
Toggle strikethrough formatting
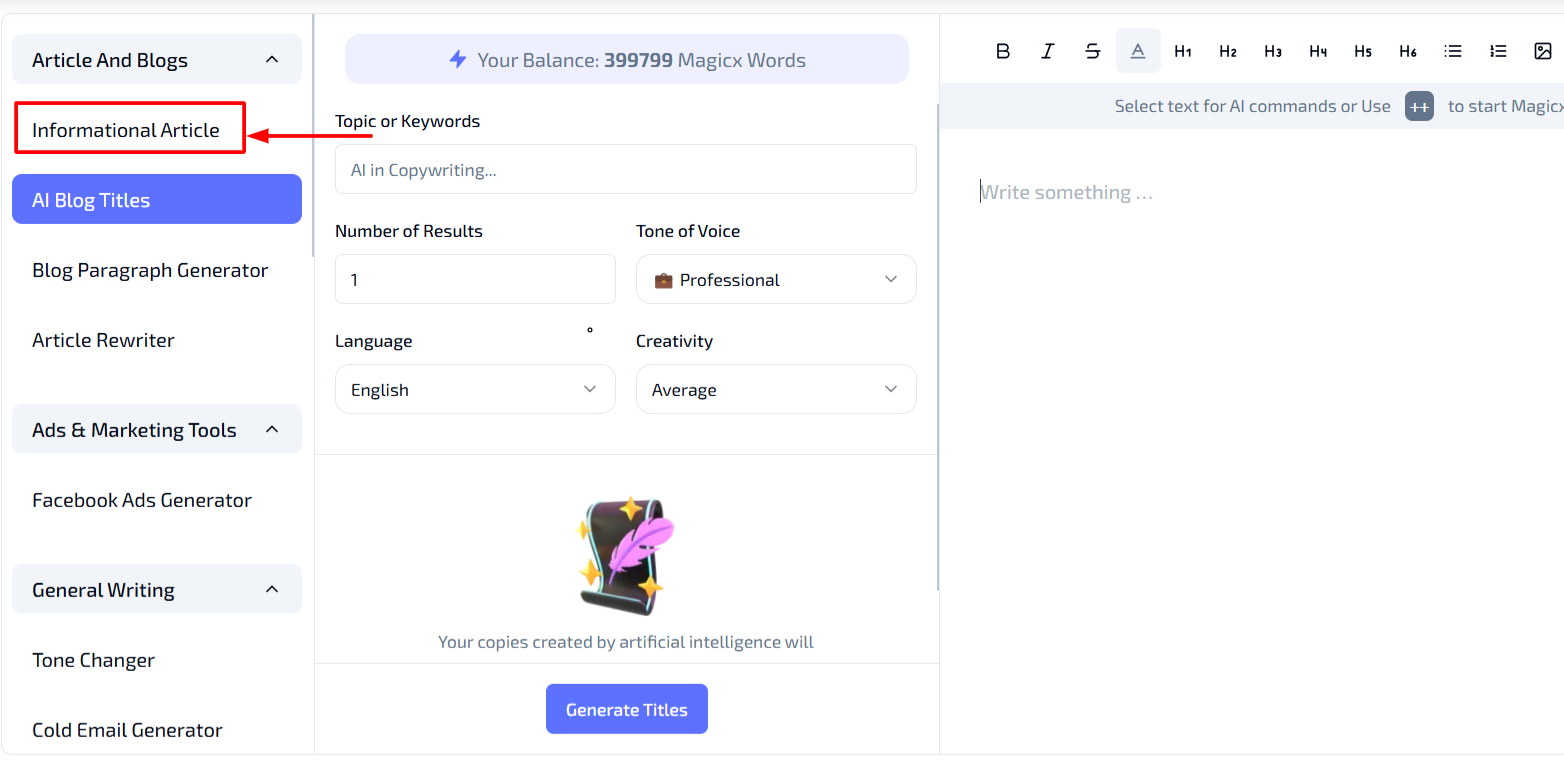pos(1093,51)
